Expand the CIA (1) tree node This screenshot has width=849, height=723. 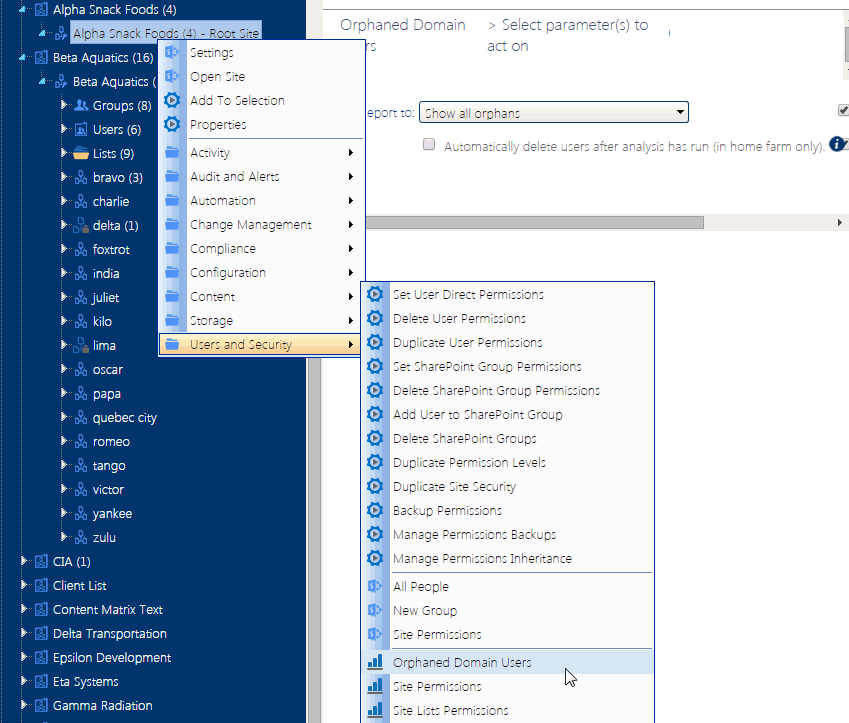pos(25,562)
